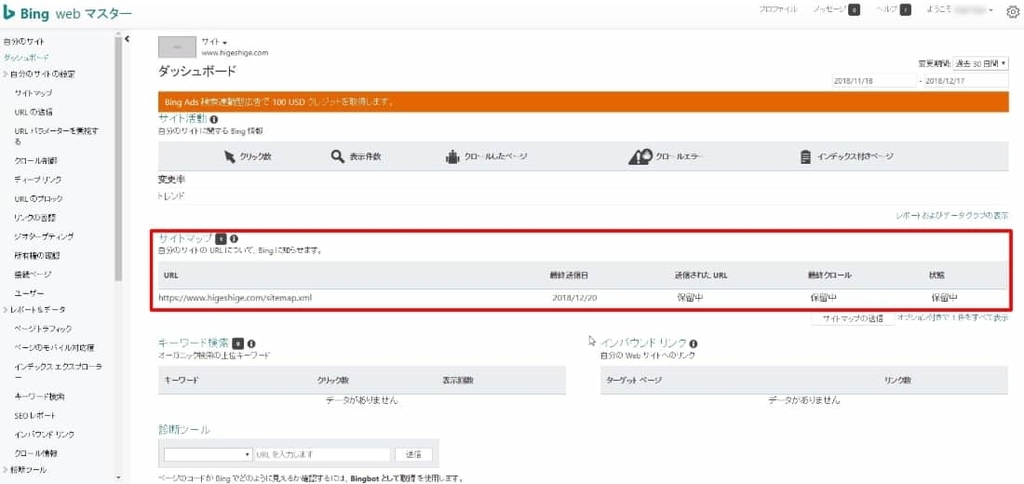This screenshot has height=484, width=1024.
Task: Select 自分のサイト in sidebar
Action: click(x=24, y=41)
